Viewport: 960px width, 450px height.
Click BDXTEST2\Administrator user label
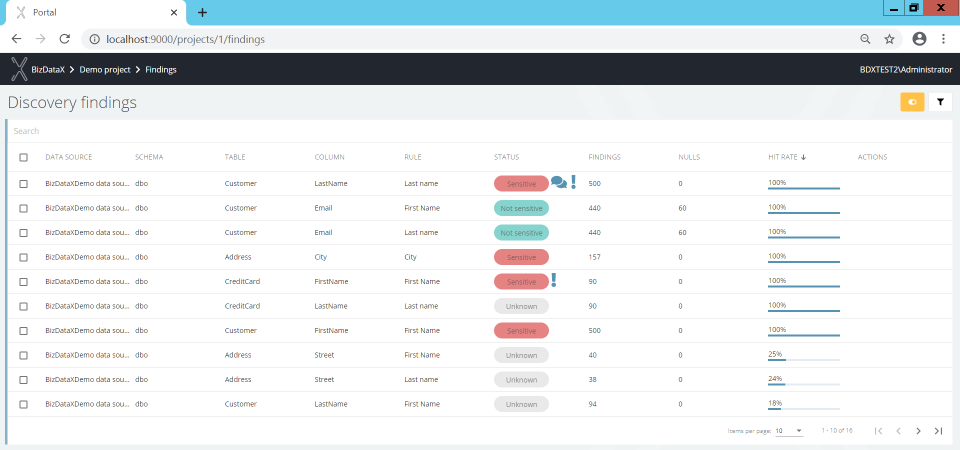pos(906,70)
